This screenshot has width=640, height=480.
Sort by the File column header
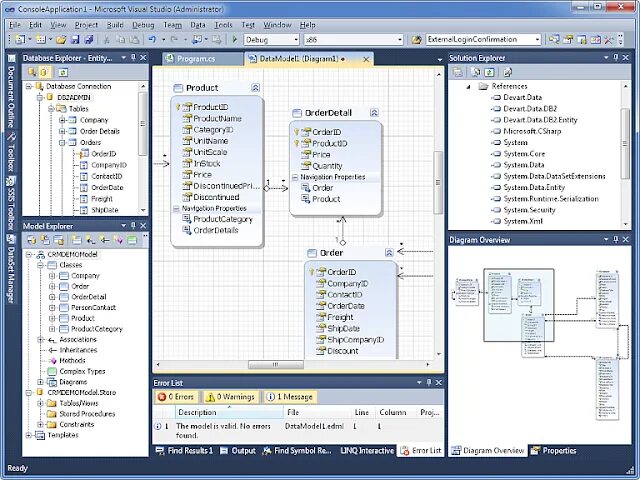317,412
